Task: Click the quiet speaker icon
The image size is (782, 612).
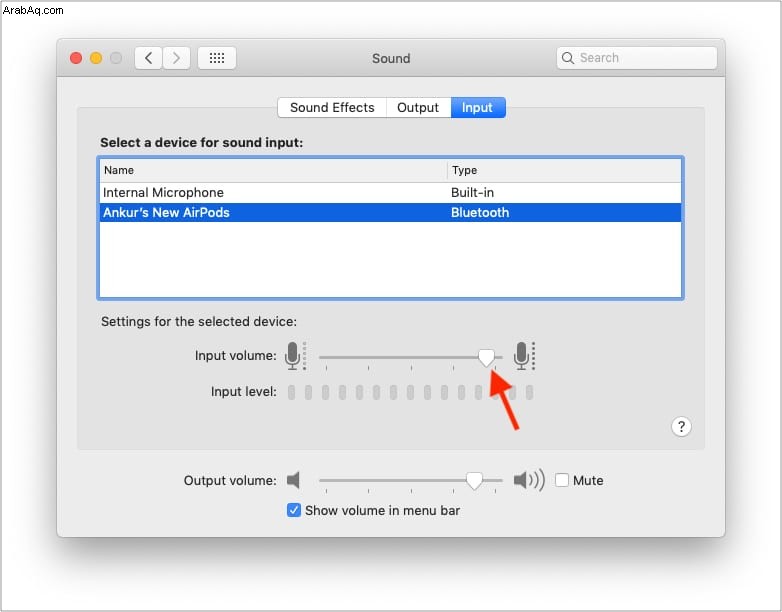Action: (x=293, y=480)
